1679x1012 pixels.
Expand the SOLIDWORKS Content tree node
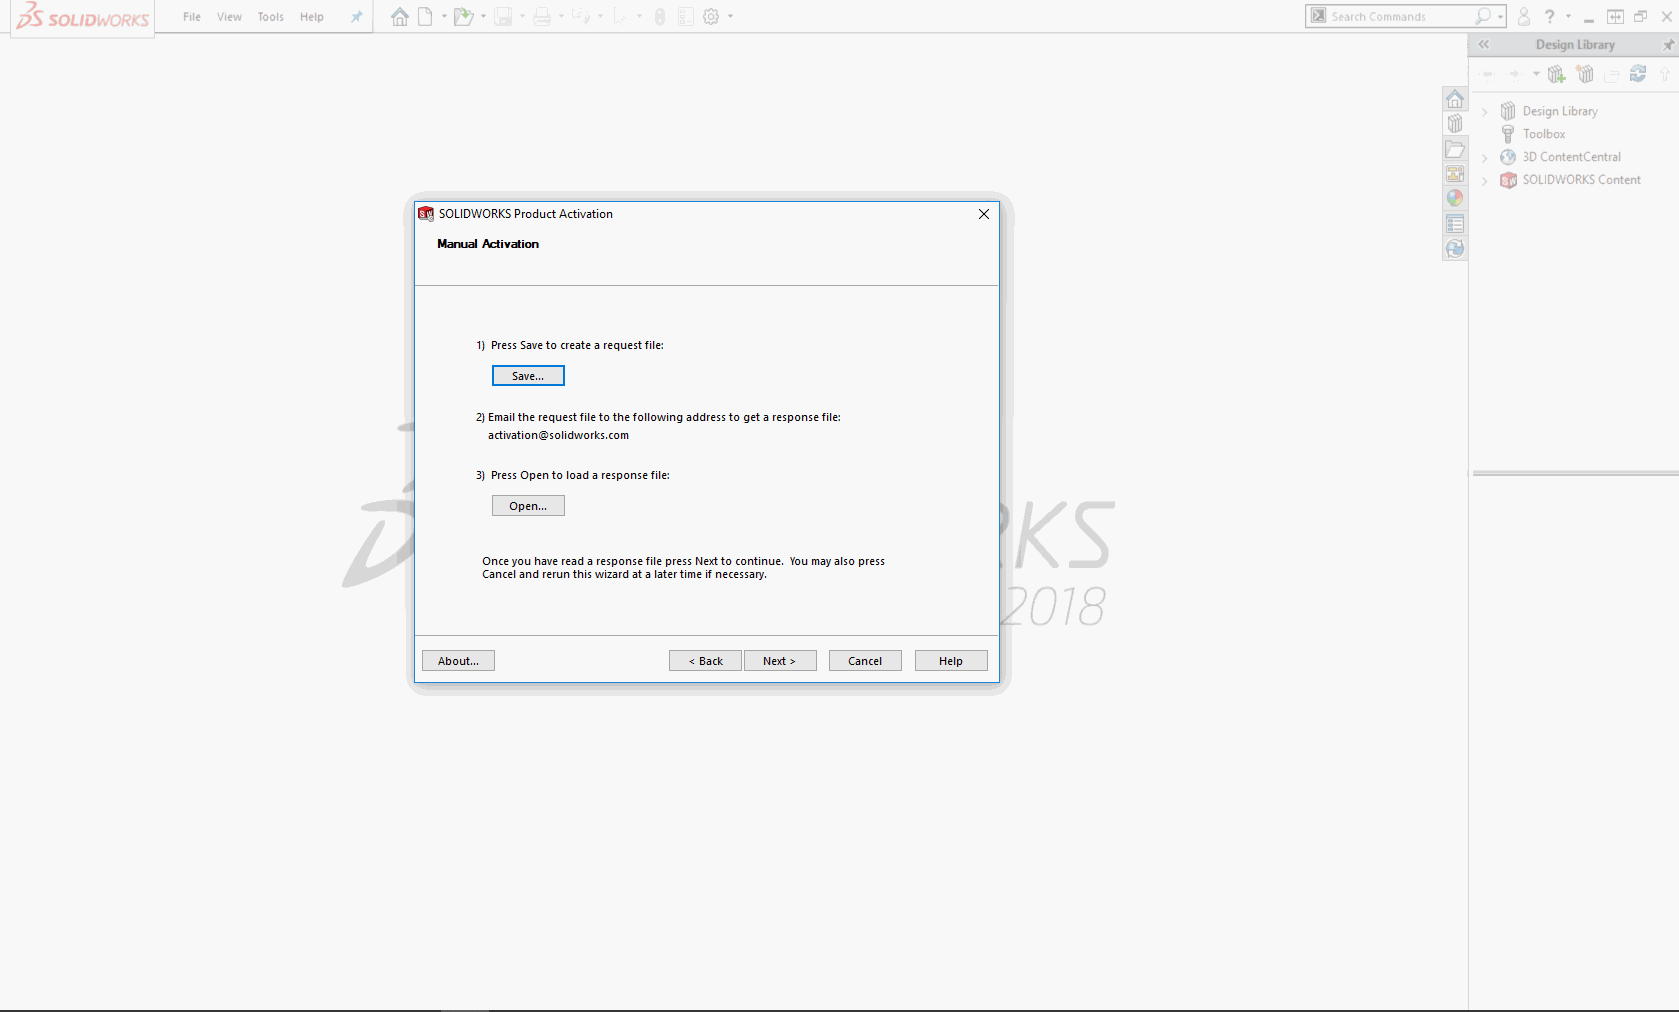click(x=1485, y=181)
